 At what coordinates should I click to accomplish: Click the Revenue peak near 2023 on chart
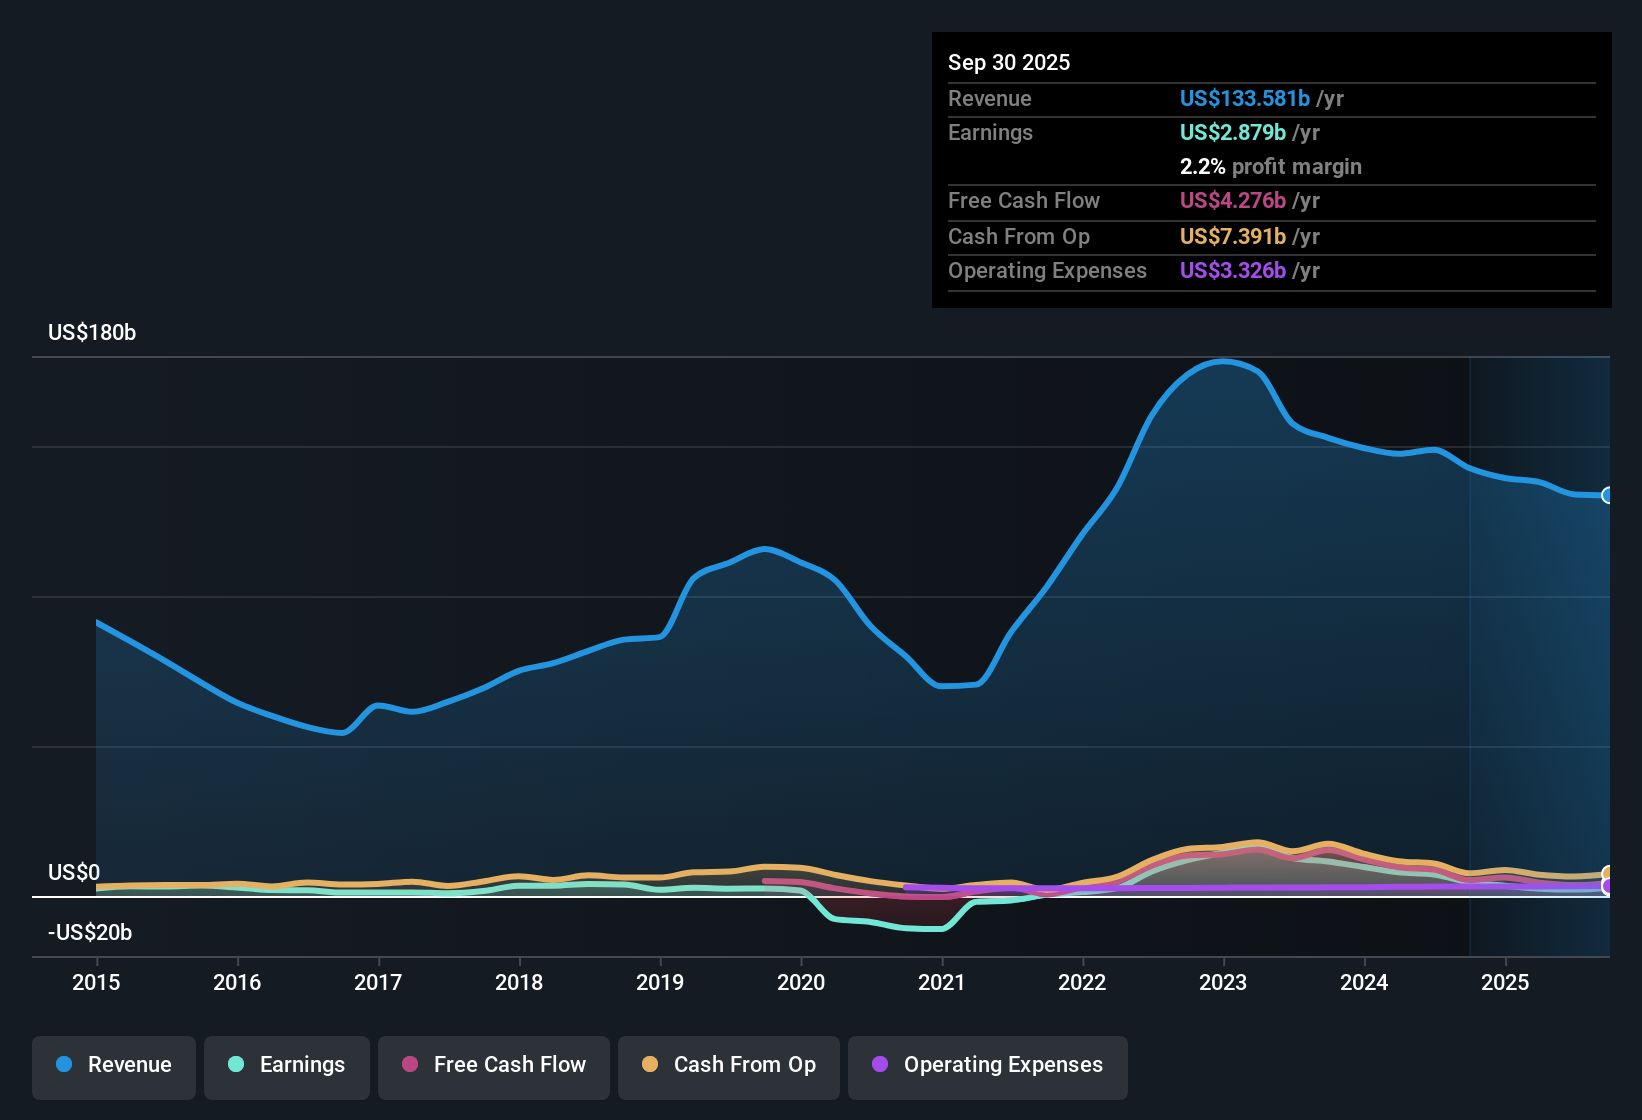[x=1223, y=362]
